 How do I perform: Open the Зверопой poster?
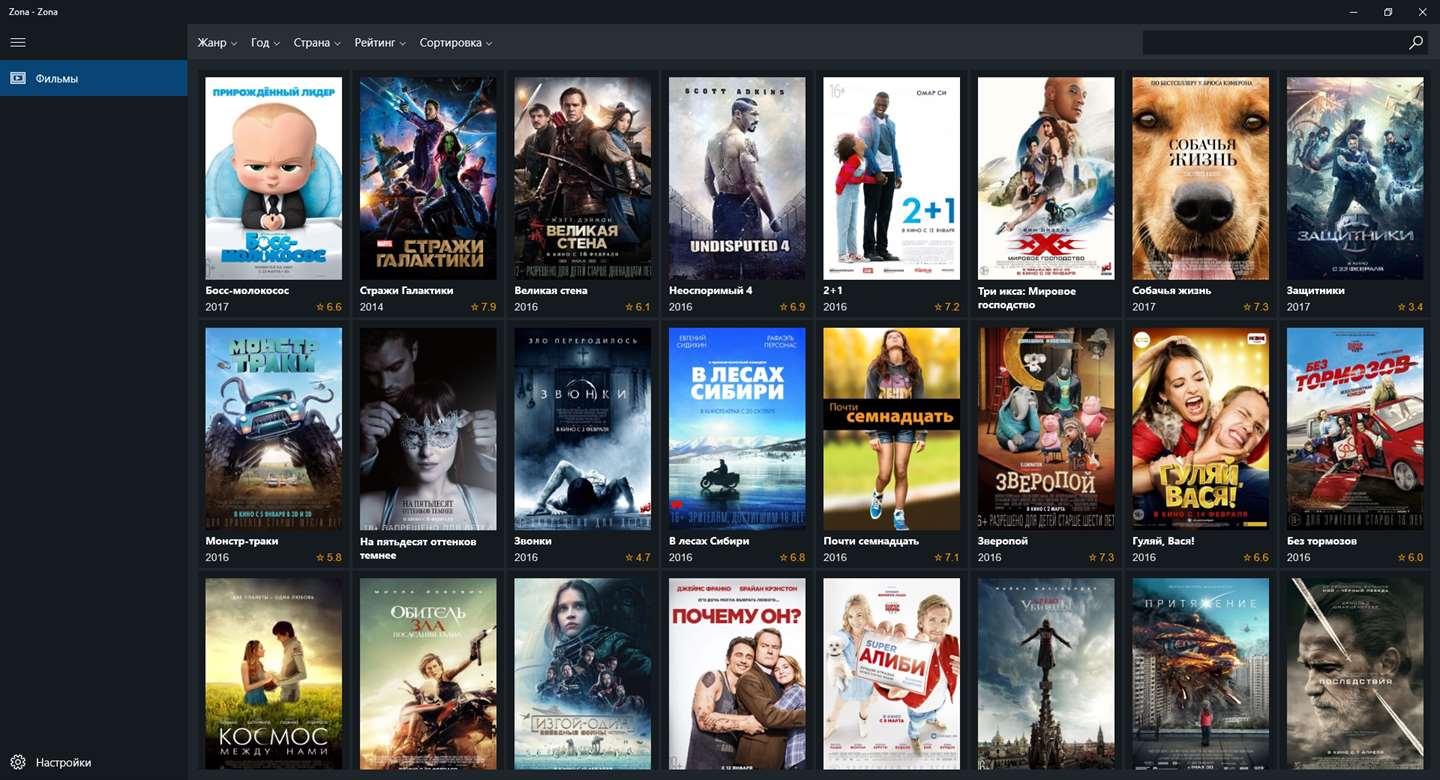point(1046,429)
